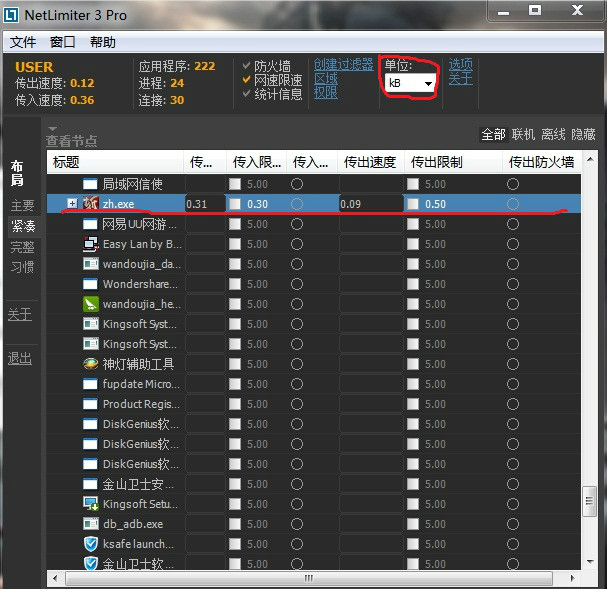Click the 创建过滤器 link
The image size is (607, 589).
[343, 65]
